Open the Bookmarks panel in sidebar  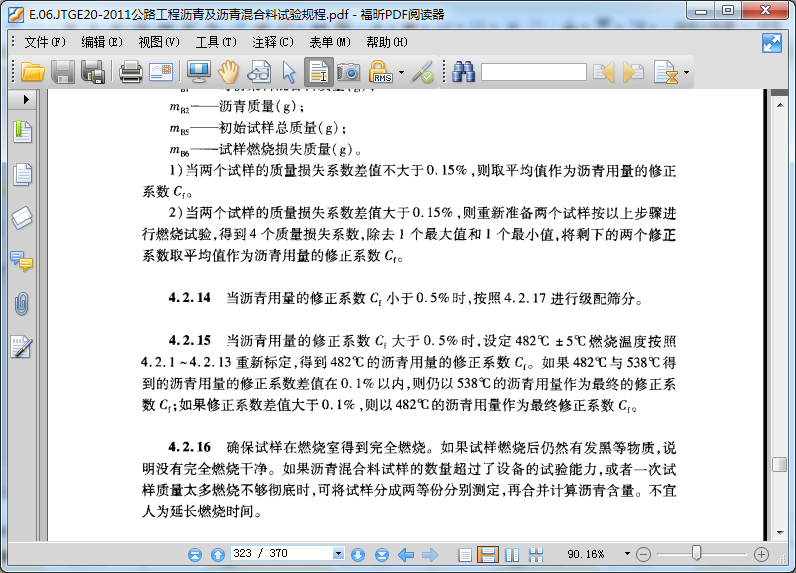[21, 131]
